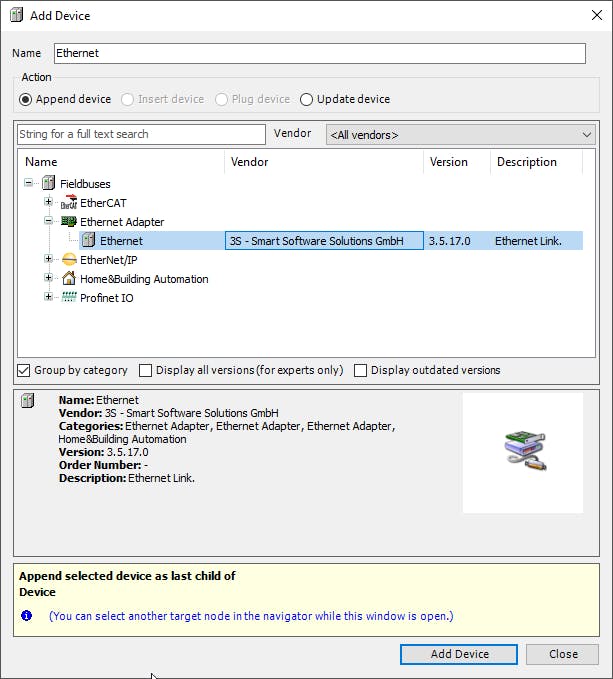Viewport: 613px width, 679px height.
Task: Click the Ethernet Adapter card icon
Action: pyautogui.click(x=69, y=221)
